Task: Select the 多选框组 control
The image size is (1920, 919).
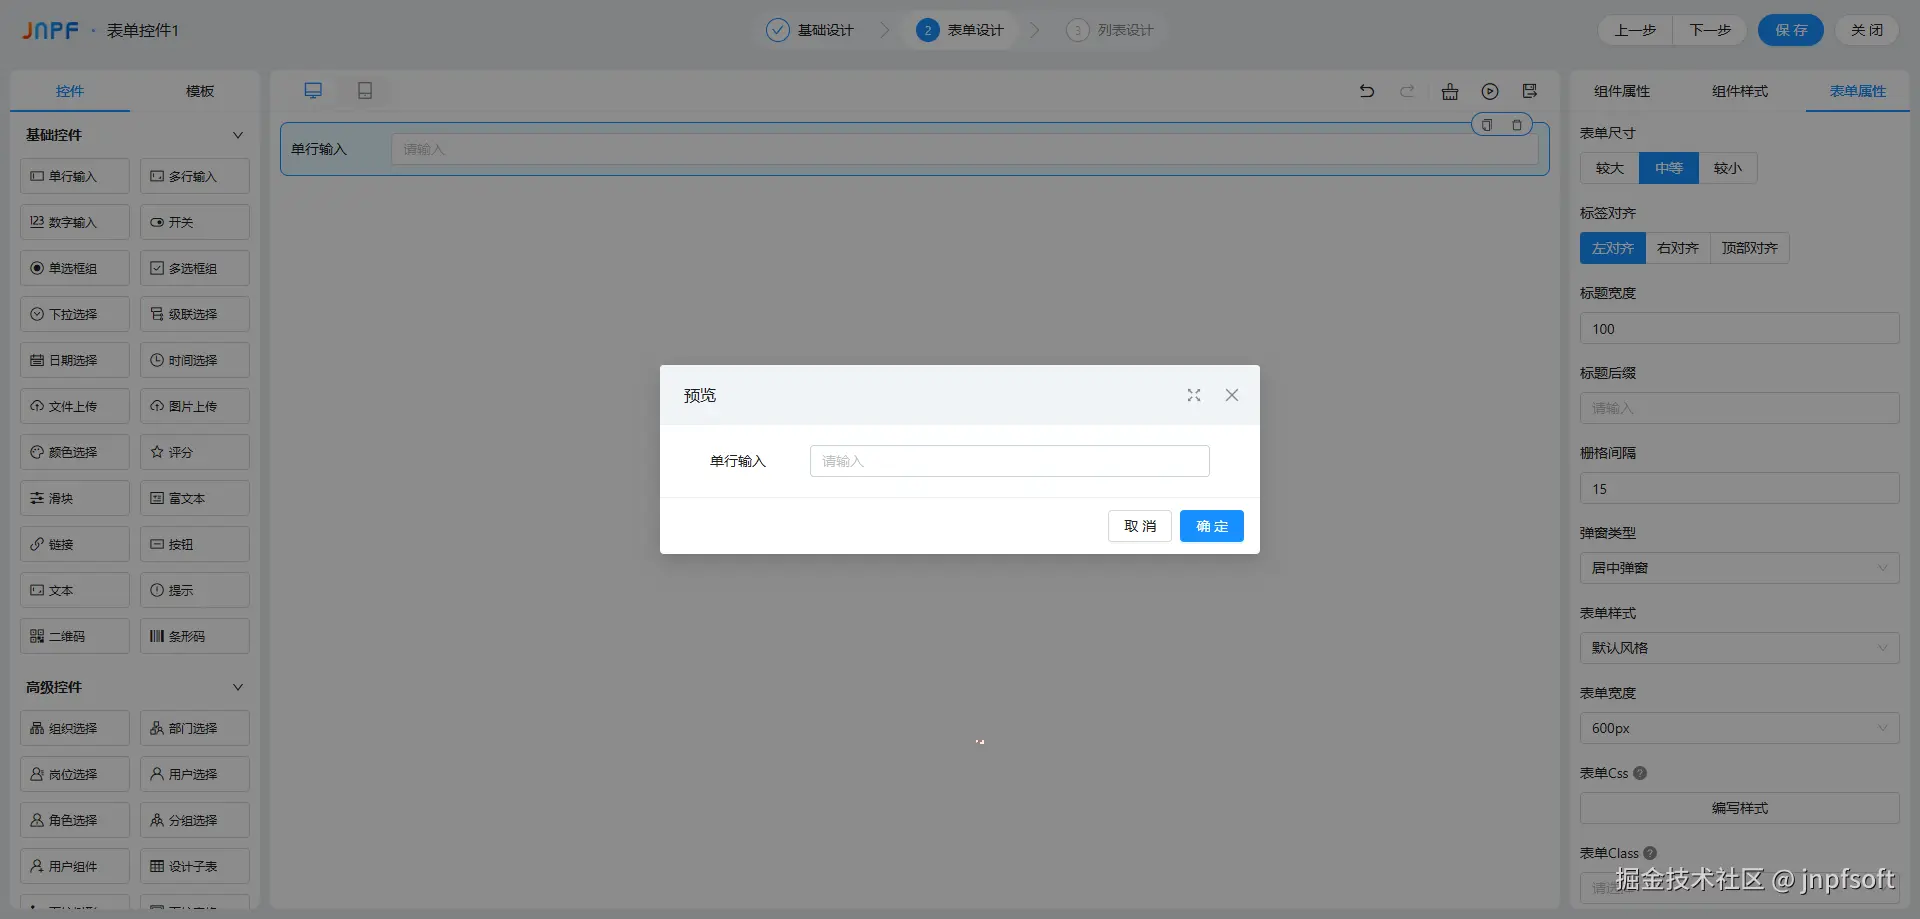Action: (x=195, y=268)
